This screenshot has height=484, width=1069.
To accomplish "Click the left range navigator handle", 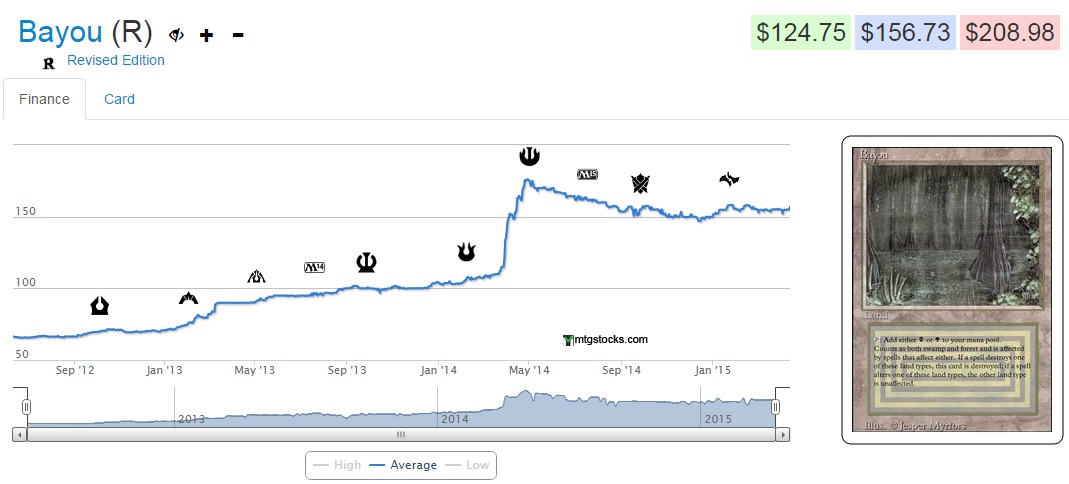I will coord(27,406).
